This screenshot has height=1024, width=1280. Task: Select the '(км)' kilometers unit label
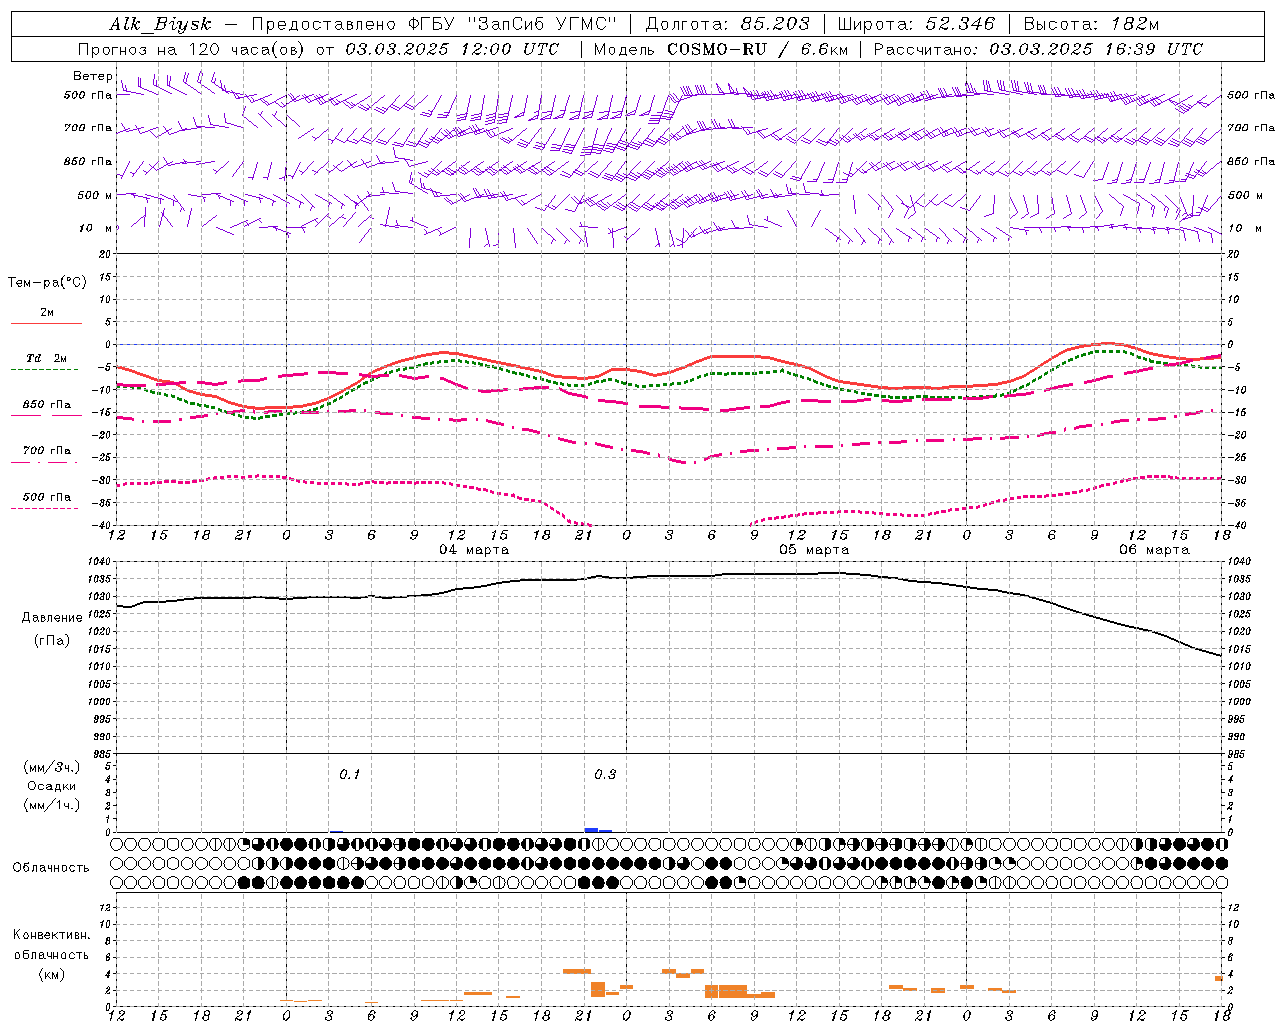(x=52, y=974)
